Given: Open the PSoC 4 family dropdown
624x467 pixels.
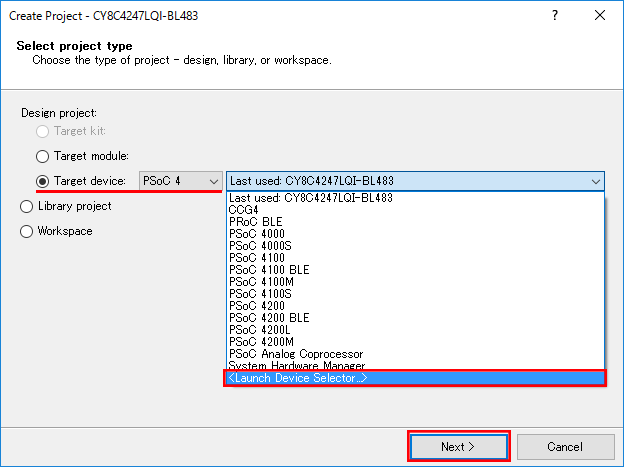Looking at the screenshot, I should tap(181, 181).
